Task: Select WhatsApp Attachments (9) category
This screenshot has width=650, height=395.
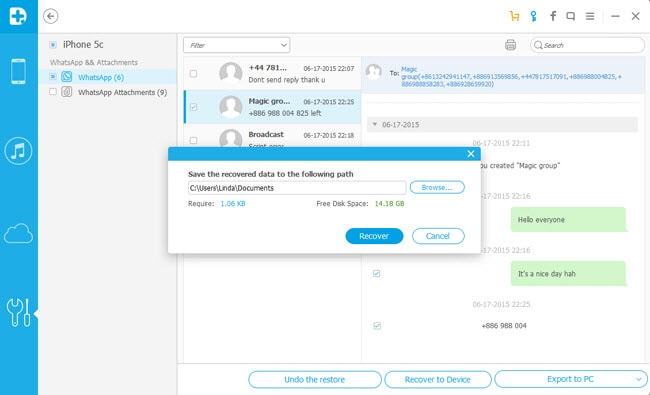Action: (122, 92)
